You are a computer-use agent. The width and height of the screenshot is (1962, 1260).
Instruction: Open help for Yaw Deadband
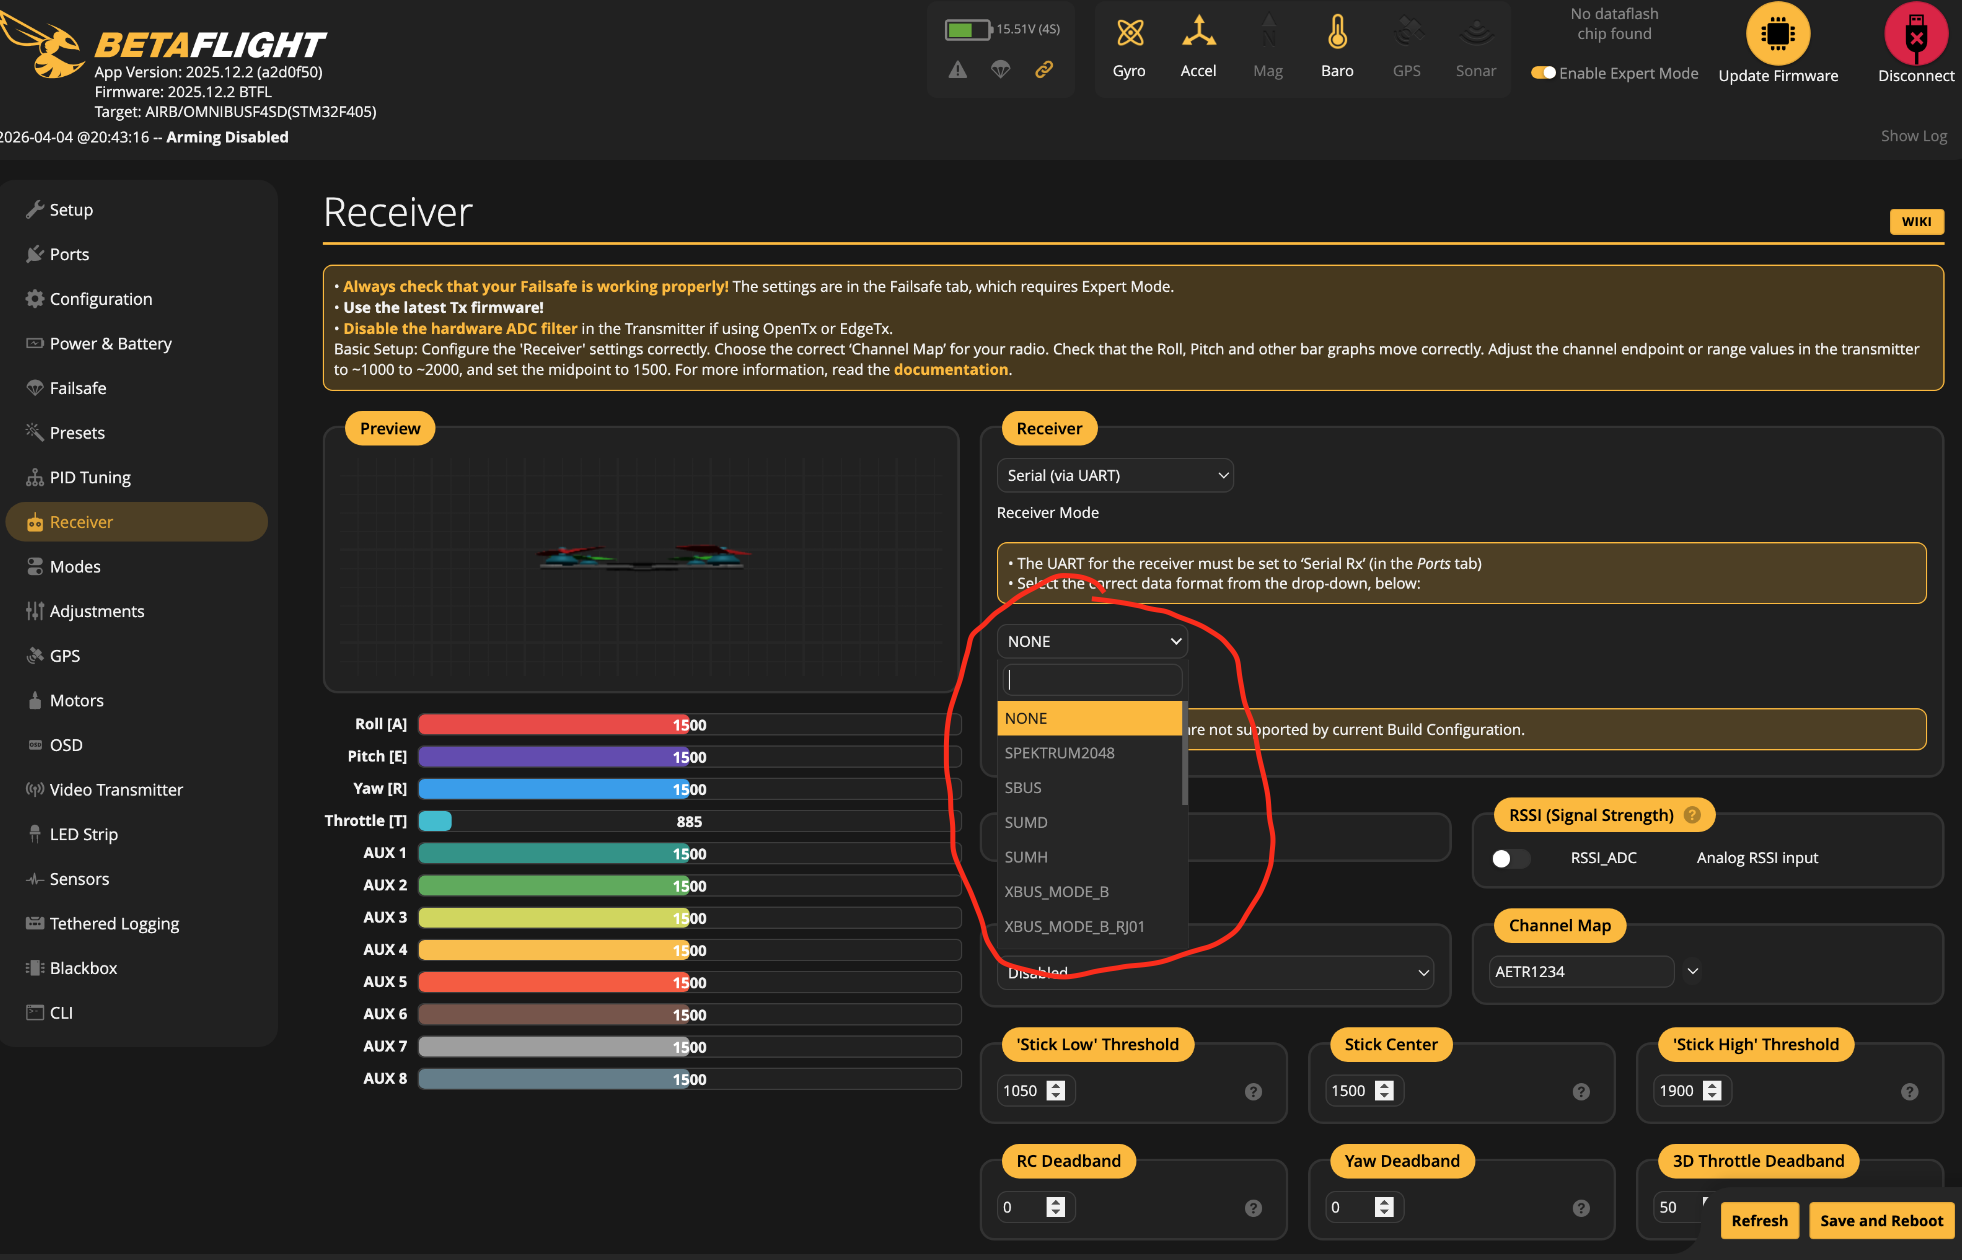(x=1581, y=1208)
